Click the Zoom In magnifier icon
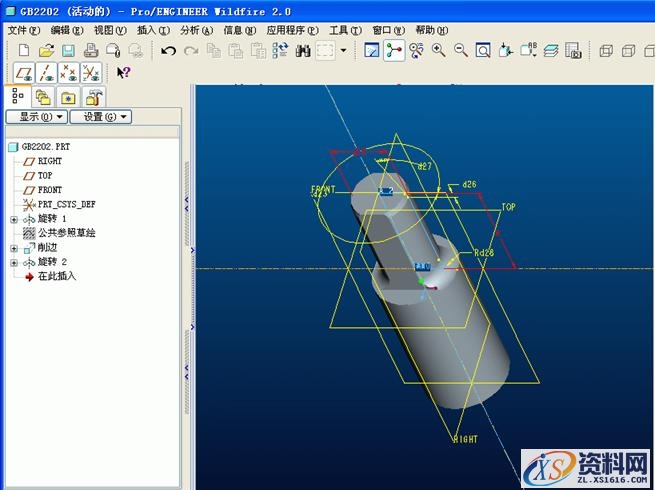This screenshot has width=655, height=490. pos(438,50)
